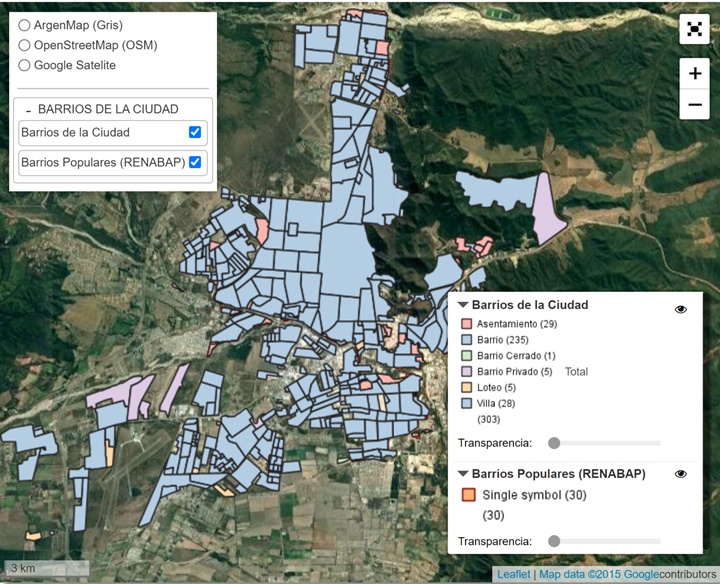Viewport: 720px width, 584px height.
Task: Click the orange Loteo polygon at southwest map corner
Action: 33,535
